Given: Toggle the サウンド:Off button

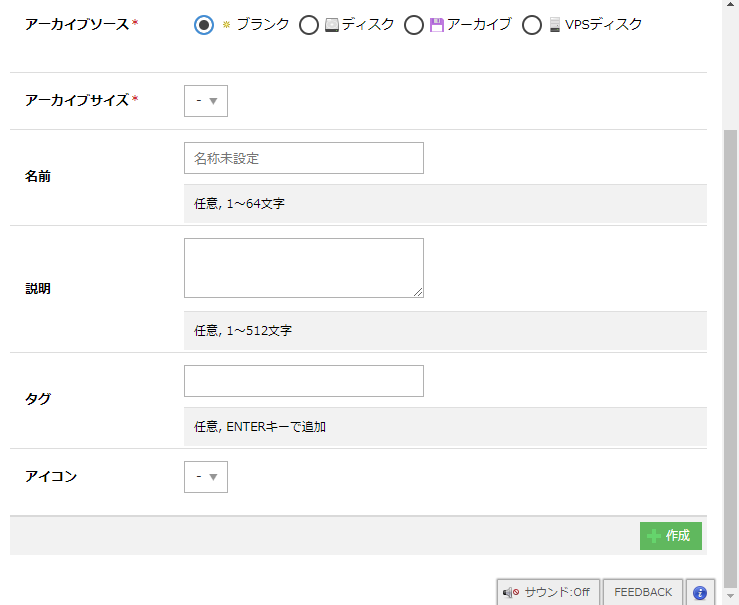Looking at the screenshot, I should (x=548, y=592).
